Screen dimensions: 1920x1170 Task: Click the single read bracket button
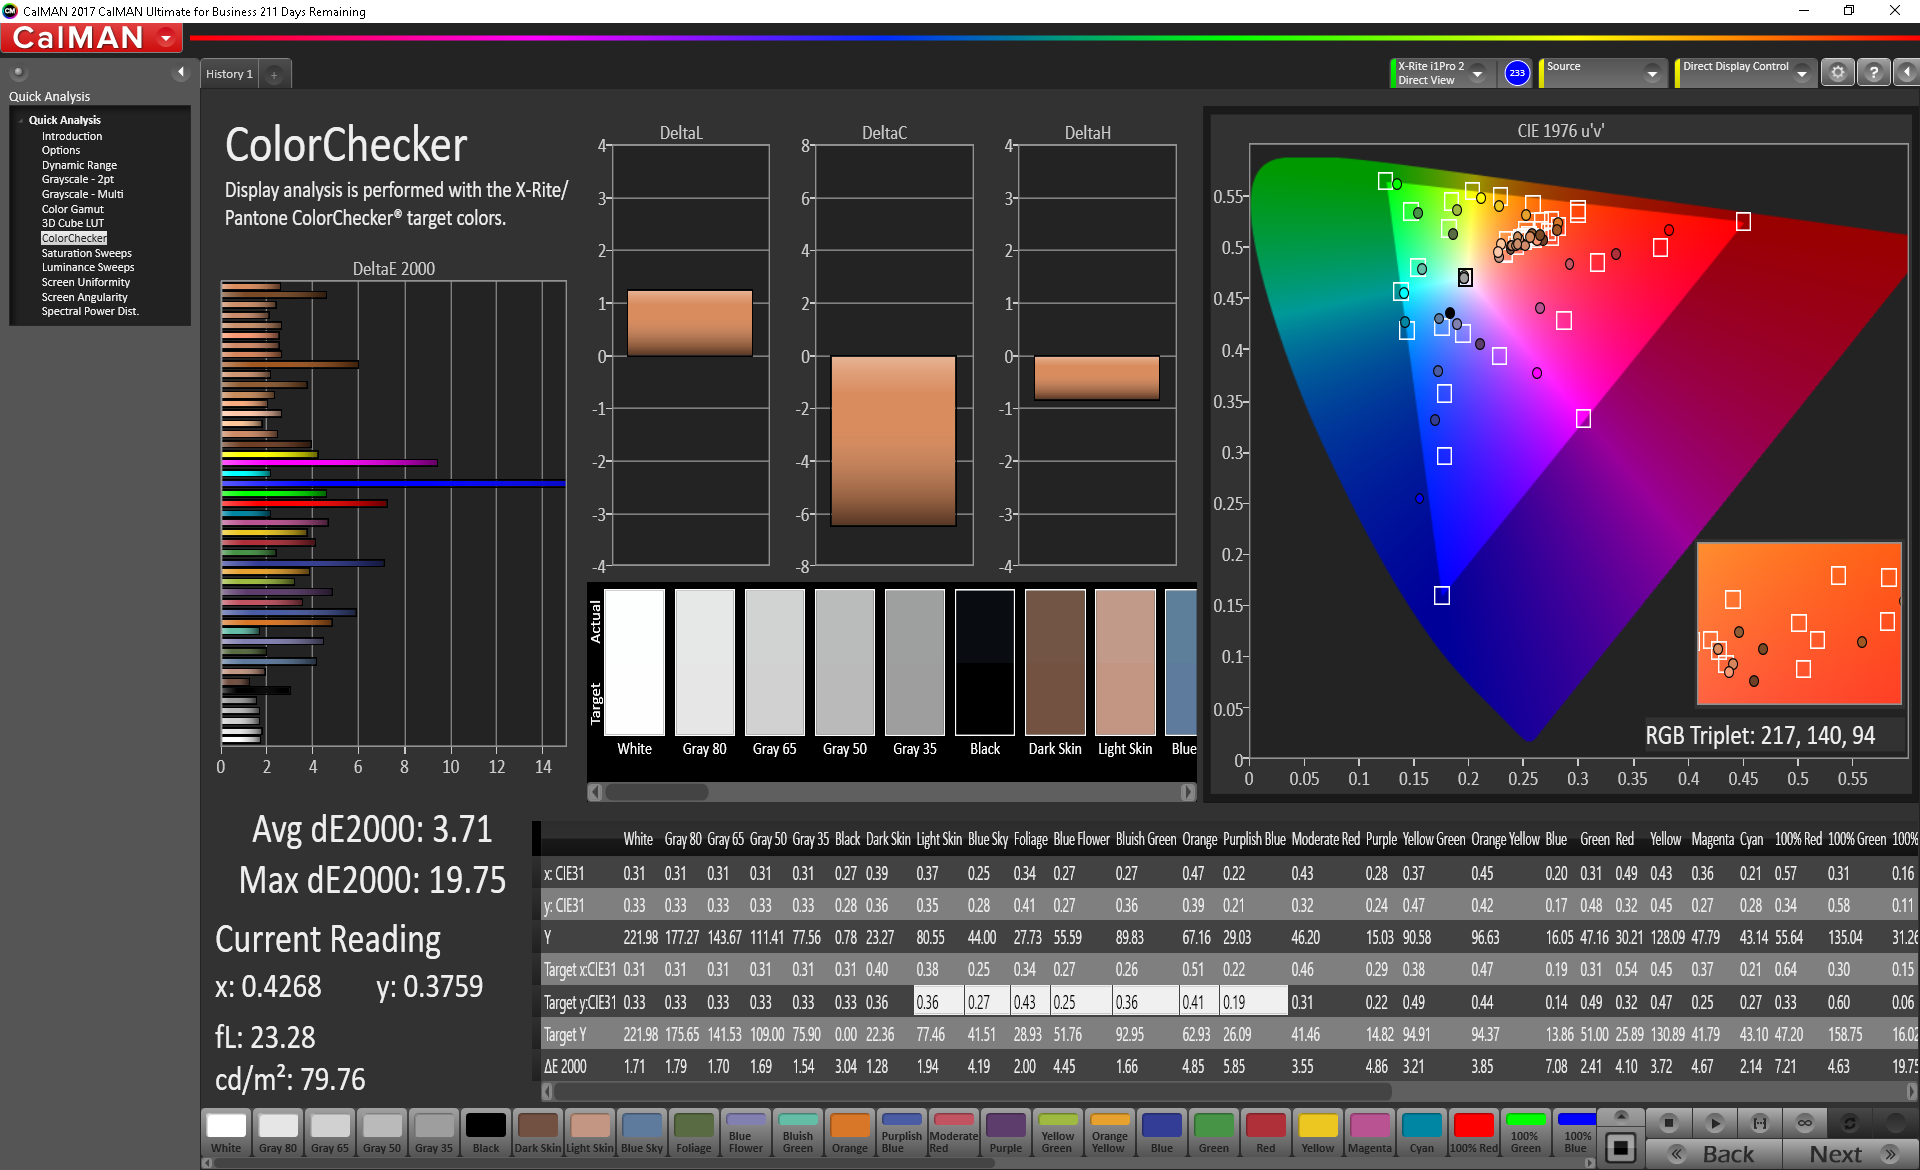coord(1760,1123)
